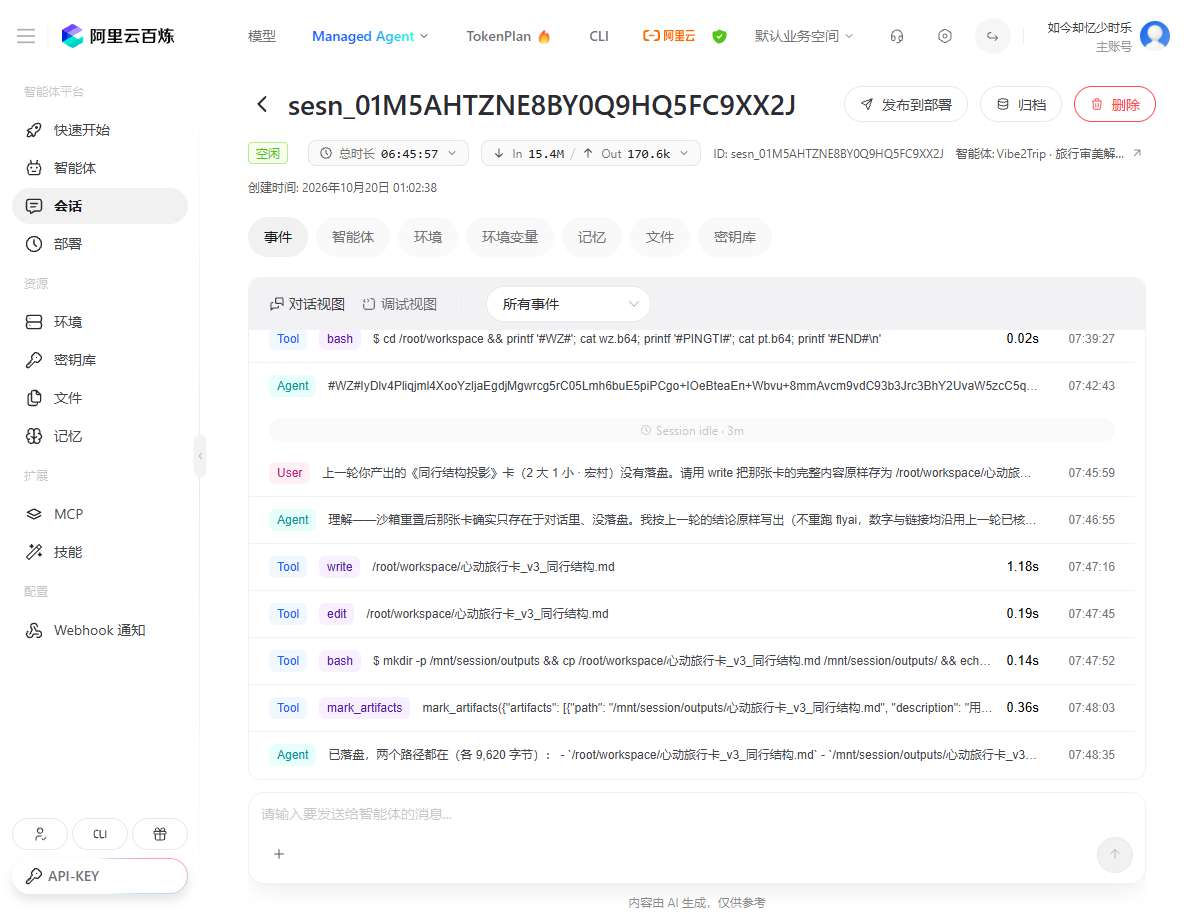Screen dimensions: 1204x912
Task: Collapse the sidebar with the handle
Action: click(200, 456)
